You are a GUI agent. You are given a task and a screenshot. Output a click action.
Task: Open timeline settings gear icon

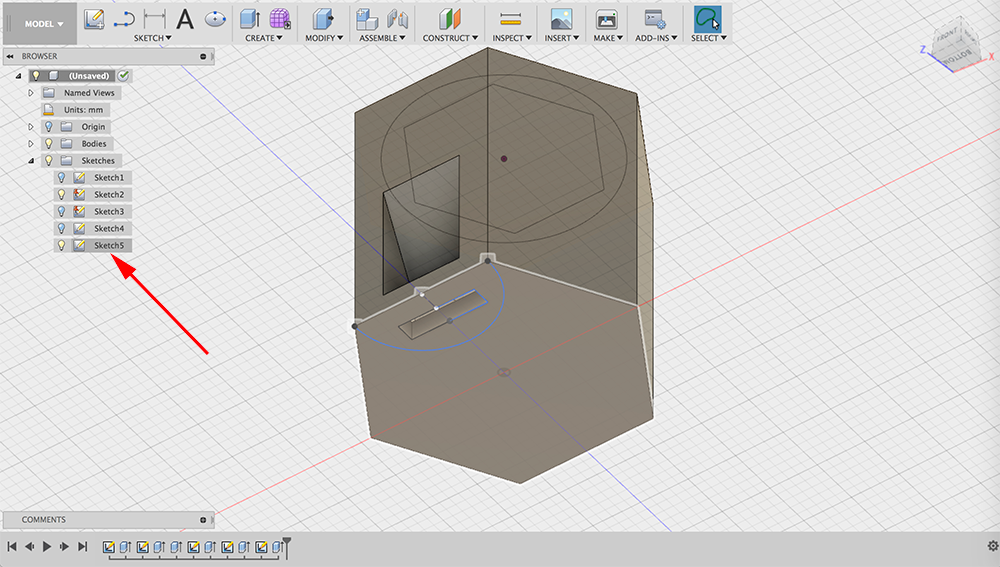pos(992,546)
